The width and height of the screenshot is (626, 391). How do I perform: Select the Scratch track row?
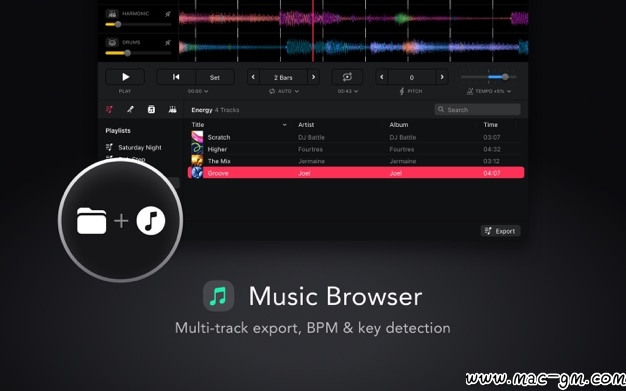point(356,137)
